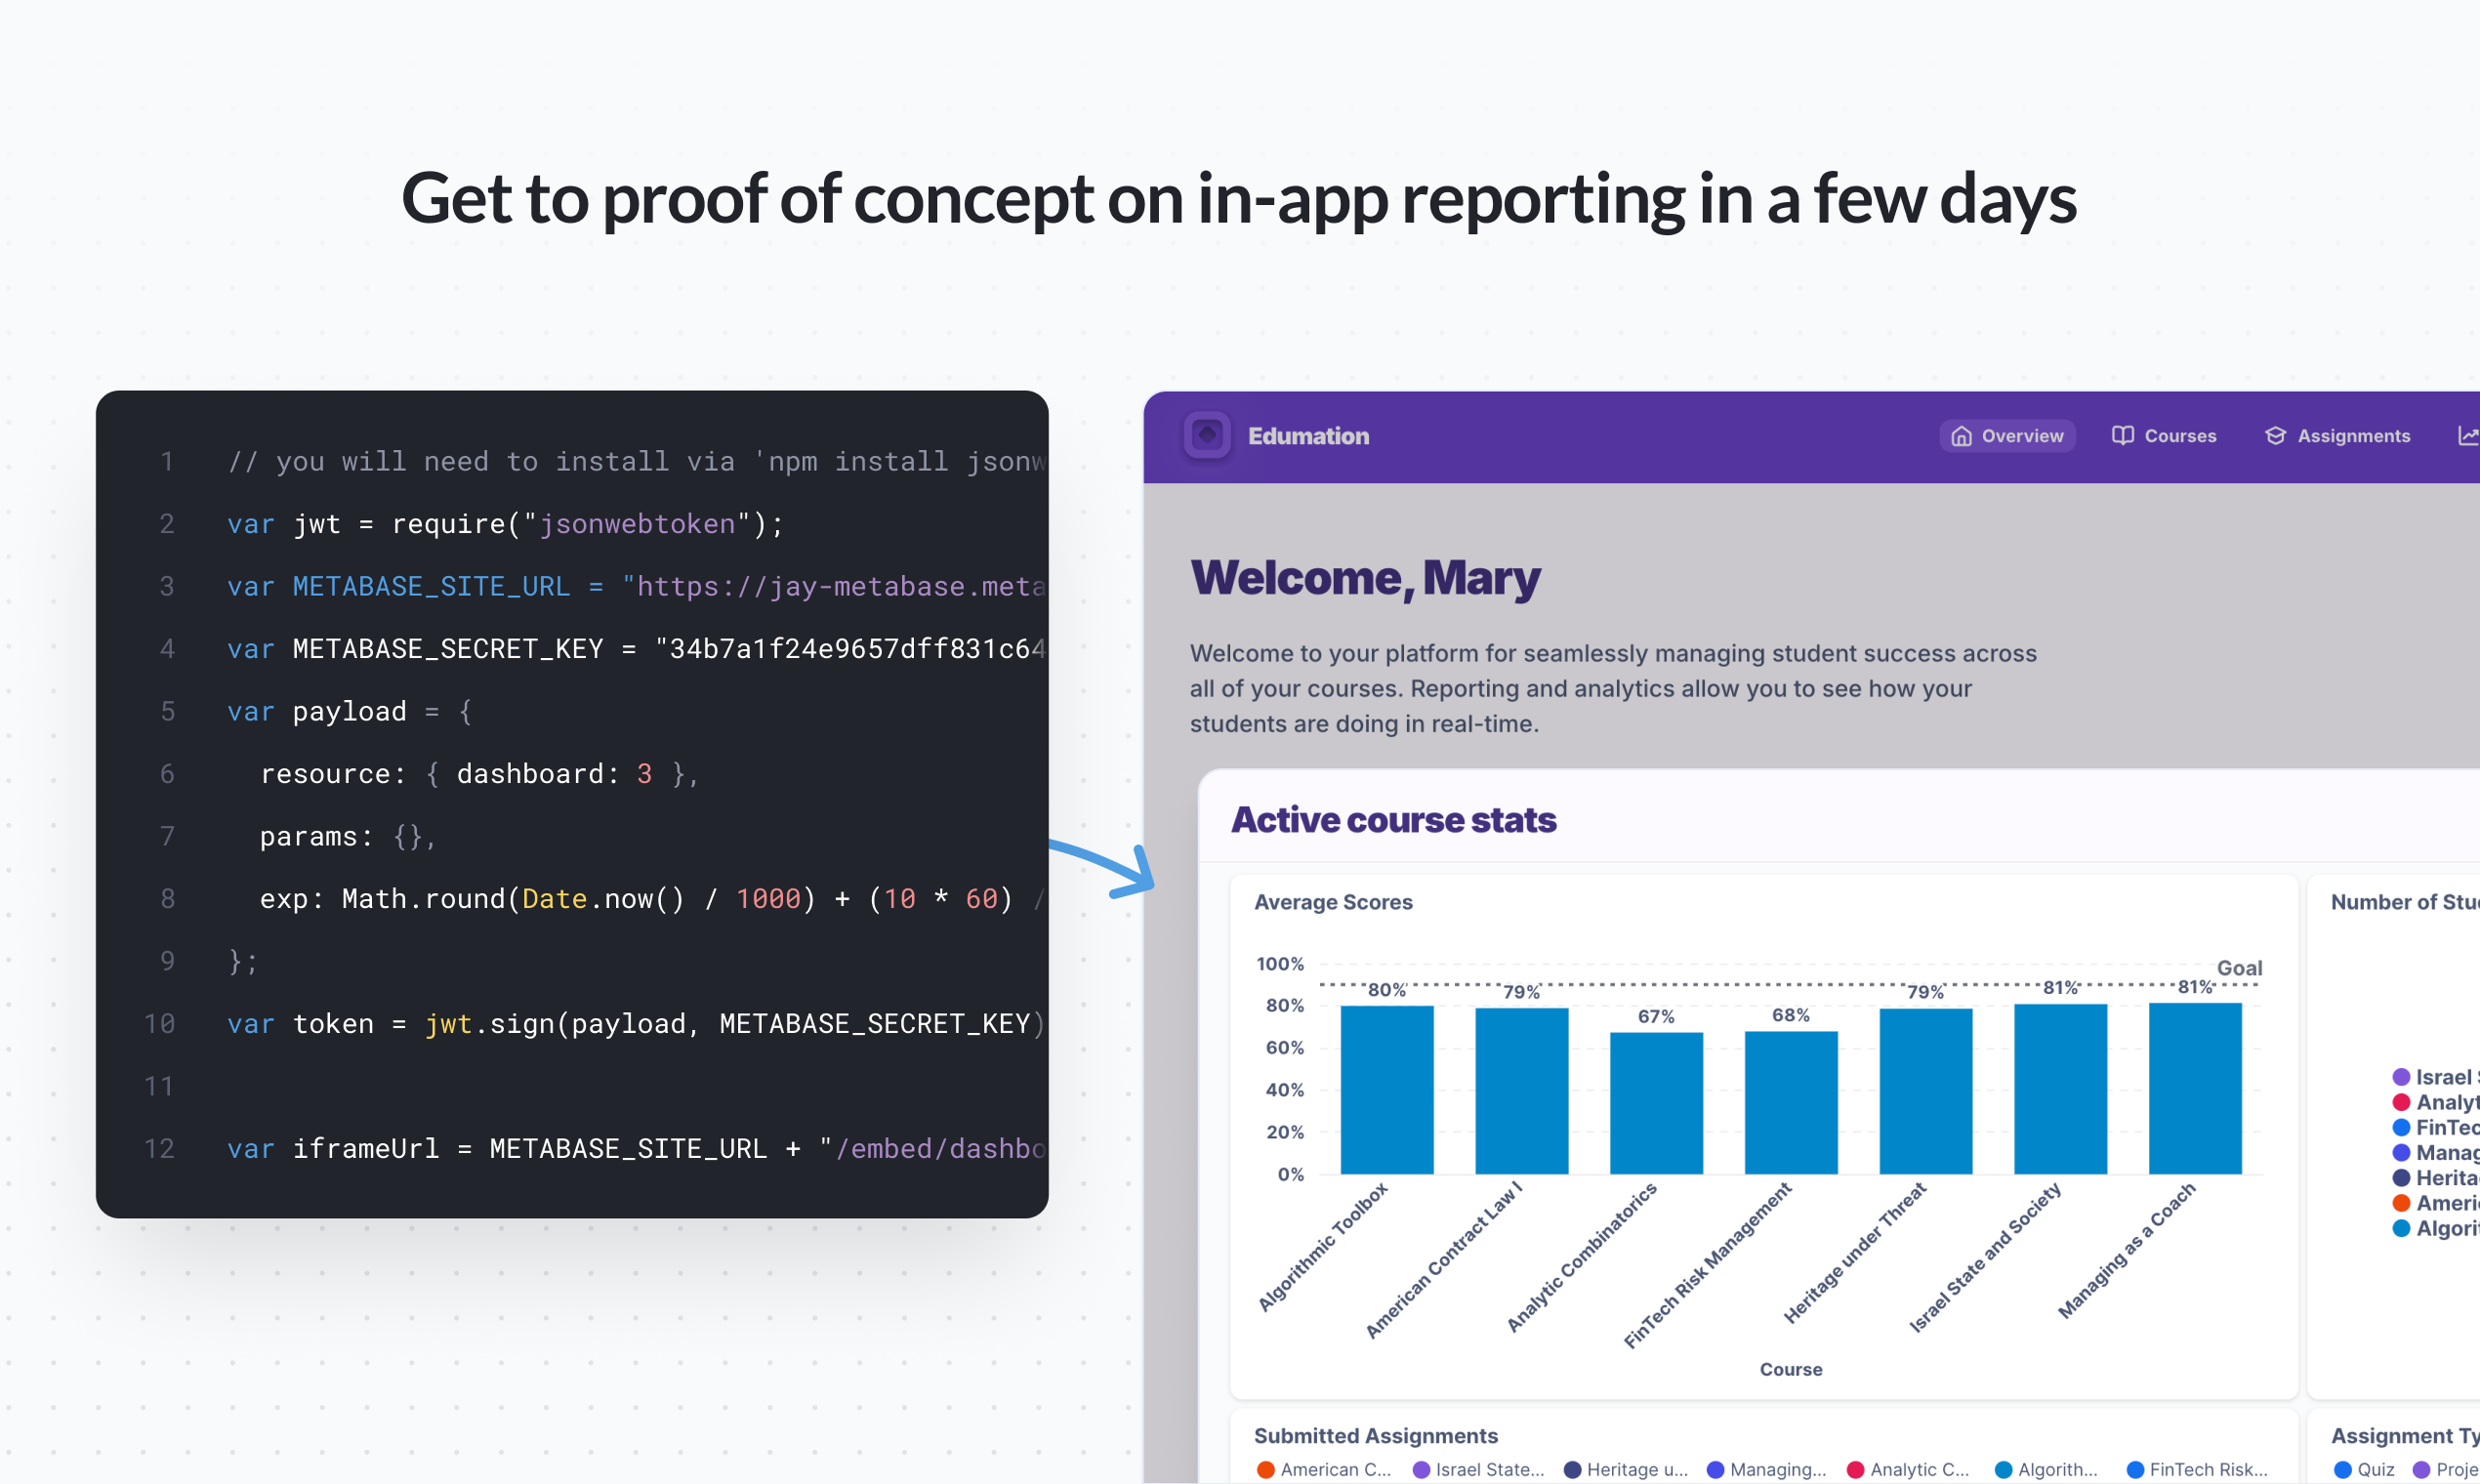
Task: Click the Edumation logo icon
Action: [1206, 436]
